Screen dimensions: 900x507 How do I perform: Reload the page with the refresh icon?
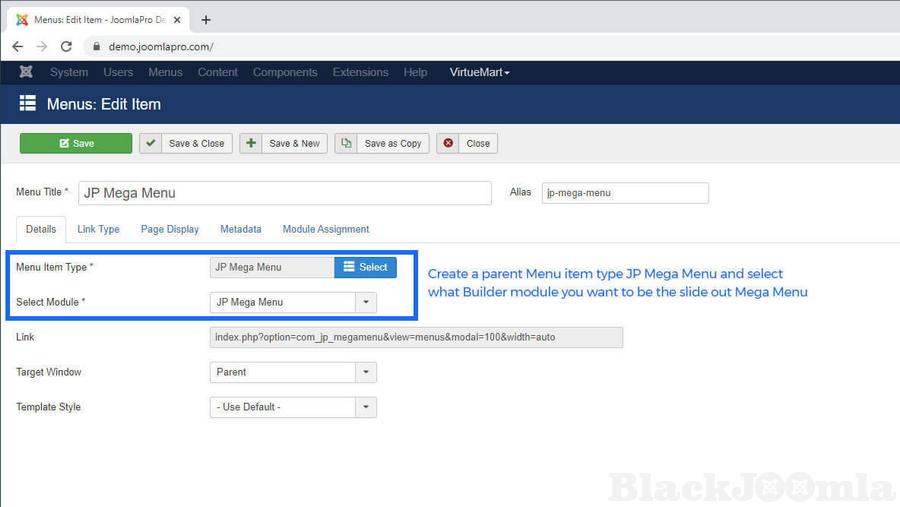66,46
